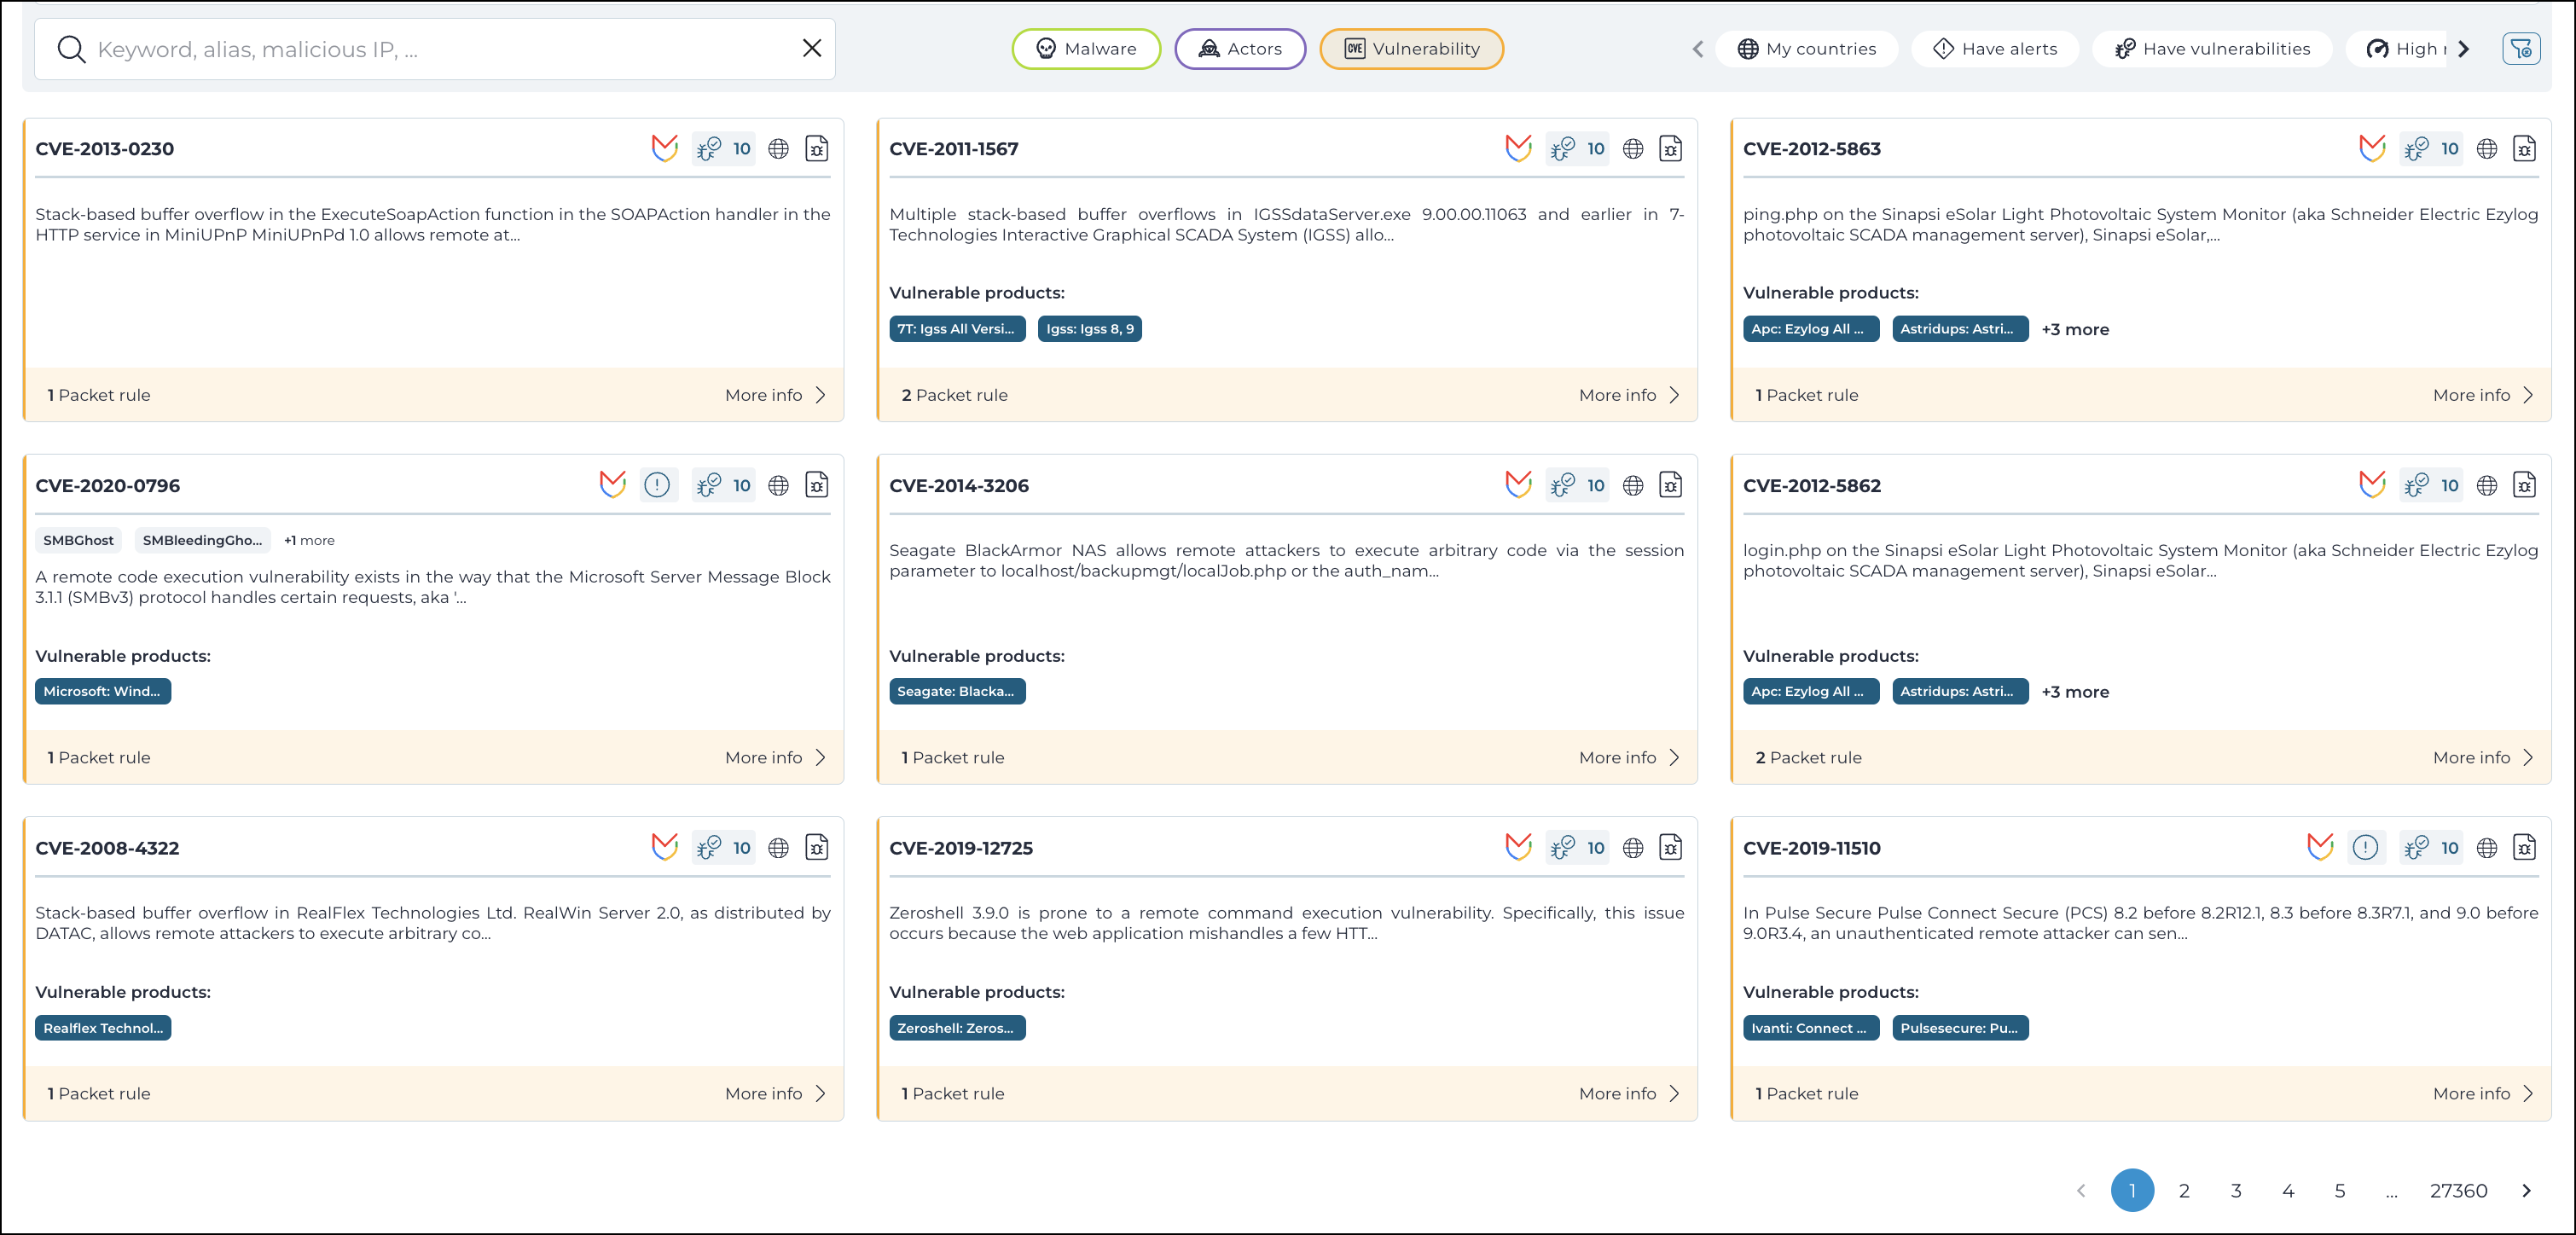Click the globe icon on CVE-2014-3206 card
The height and width of the screenshot is (1235, 2576).
(x=1634, y=485)
